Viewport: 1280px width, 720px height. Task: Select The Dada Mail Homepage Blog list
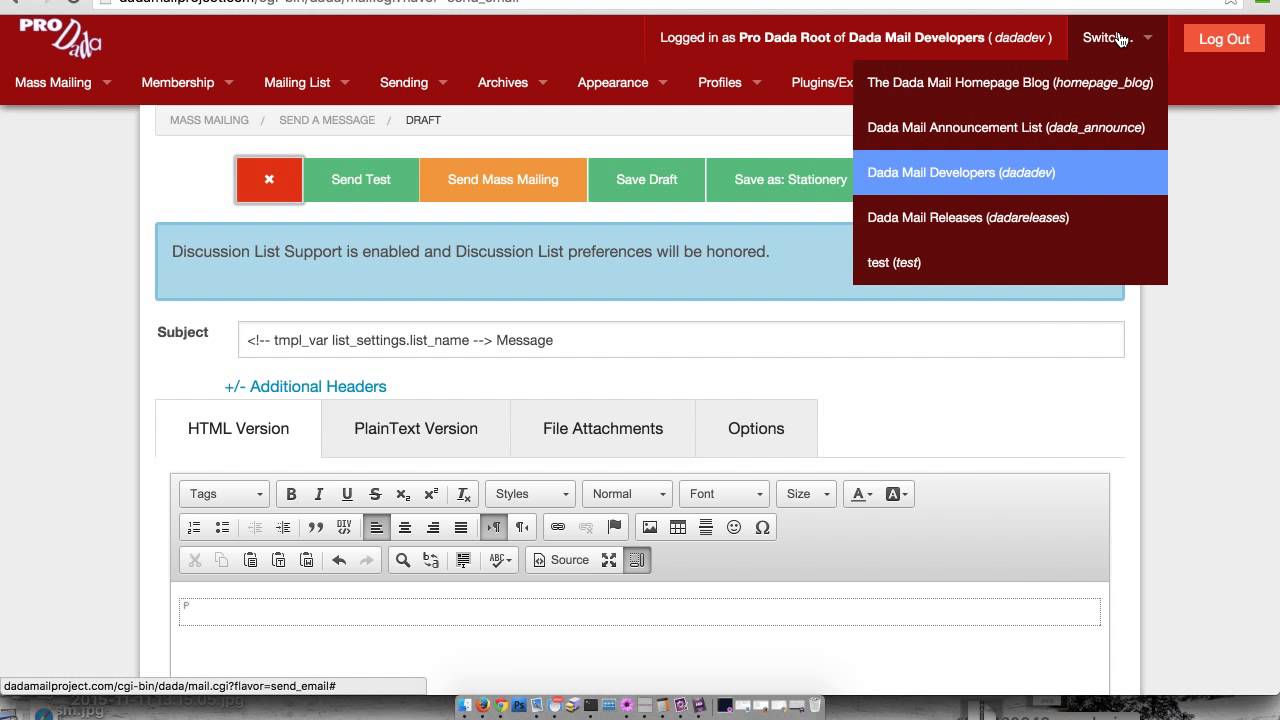point(1010,82)
